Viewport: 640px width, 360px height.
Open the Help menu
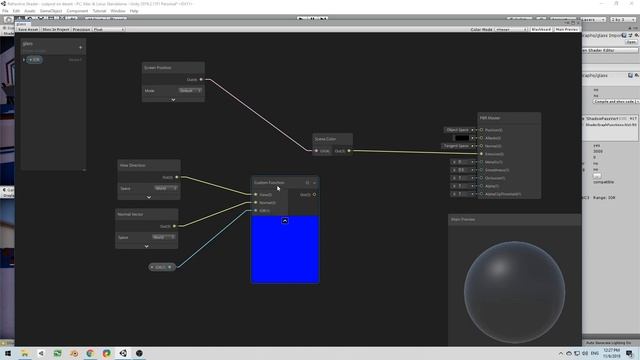pos(134,11)
